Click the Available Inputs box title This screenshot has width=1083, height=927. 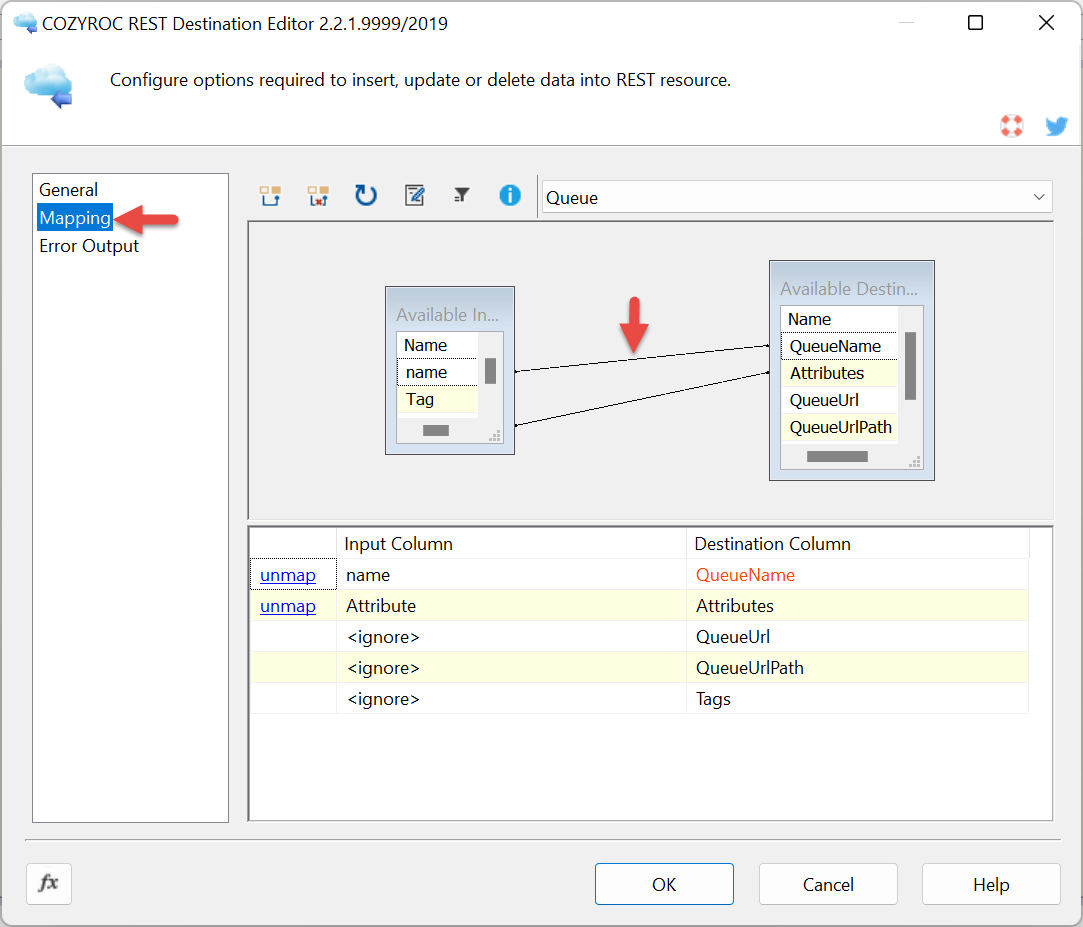447,314
